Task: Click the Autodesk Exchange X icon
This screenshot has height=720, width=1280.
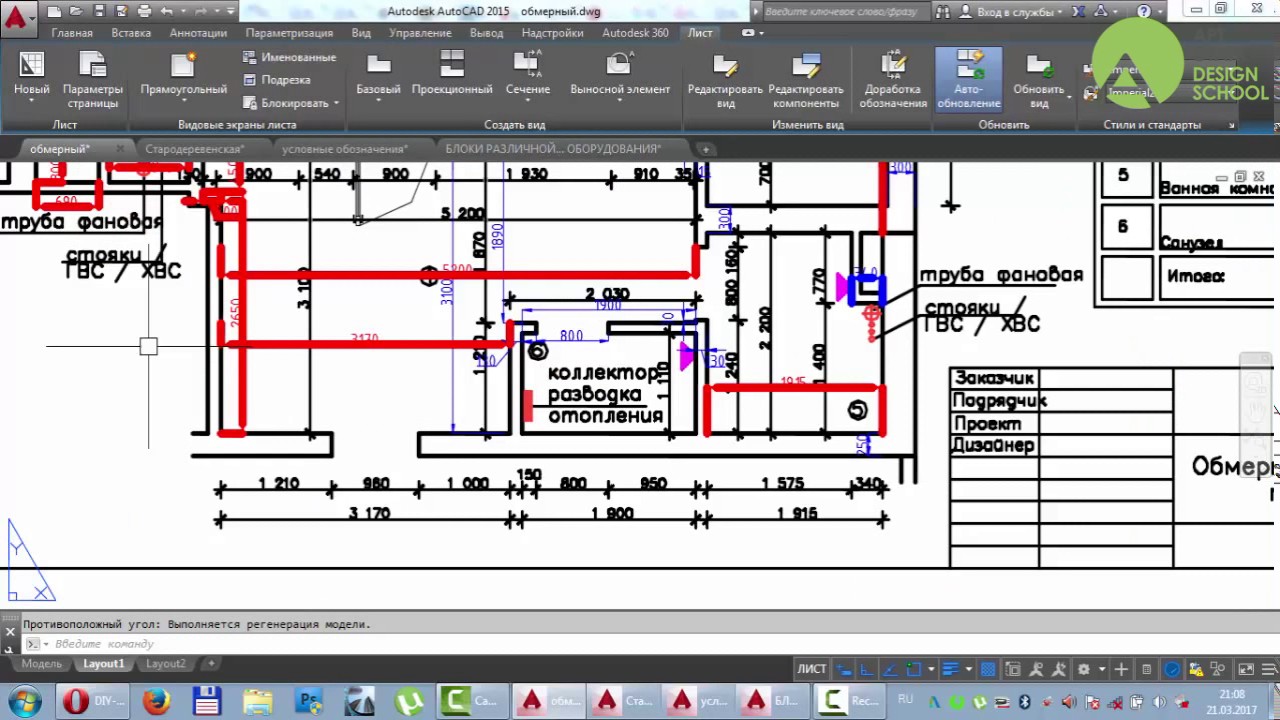Action: [x=1077, y=12]
